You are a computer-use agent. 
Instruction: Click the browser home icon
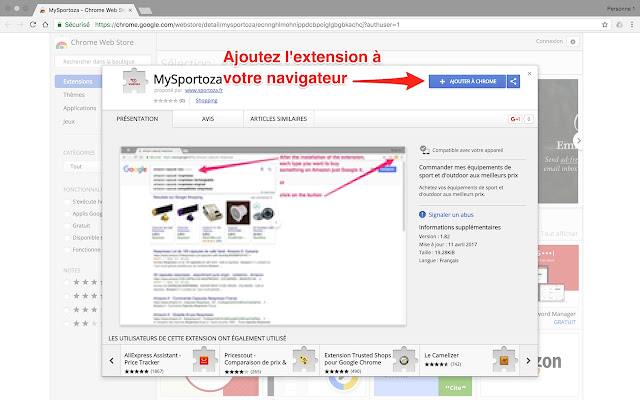[45, 24]
